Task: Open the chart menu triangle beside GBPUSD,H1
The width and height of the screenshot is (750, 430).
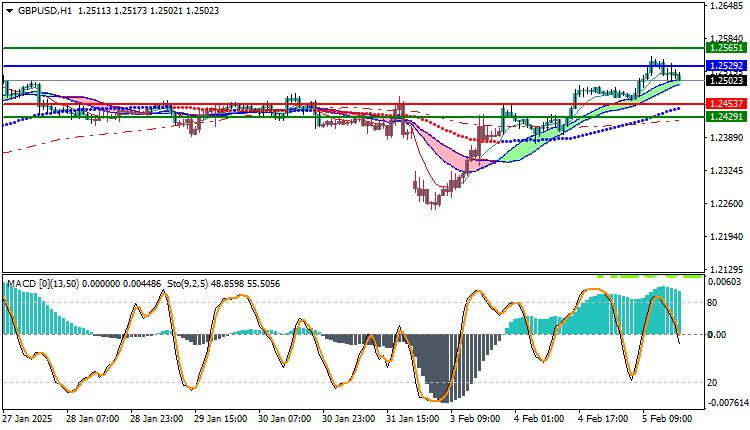Action: click(x=9, y=11)
